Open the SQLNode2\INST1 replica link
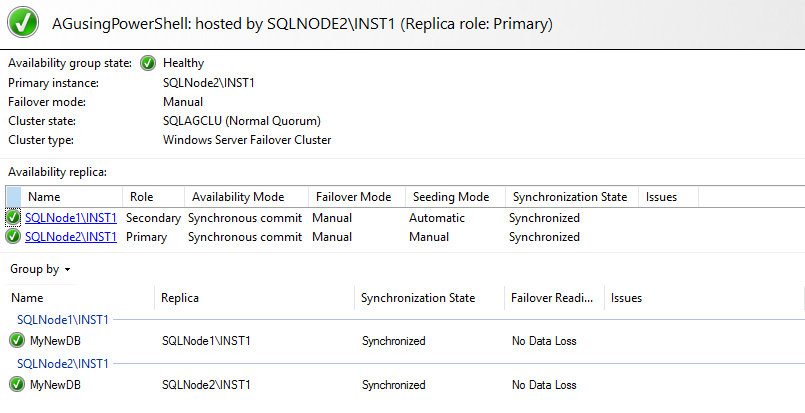Screen dimensions: 805x413 [x=71, y=237]
